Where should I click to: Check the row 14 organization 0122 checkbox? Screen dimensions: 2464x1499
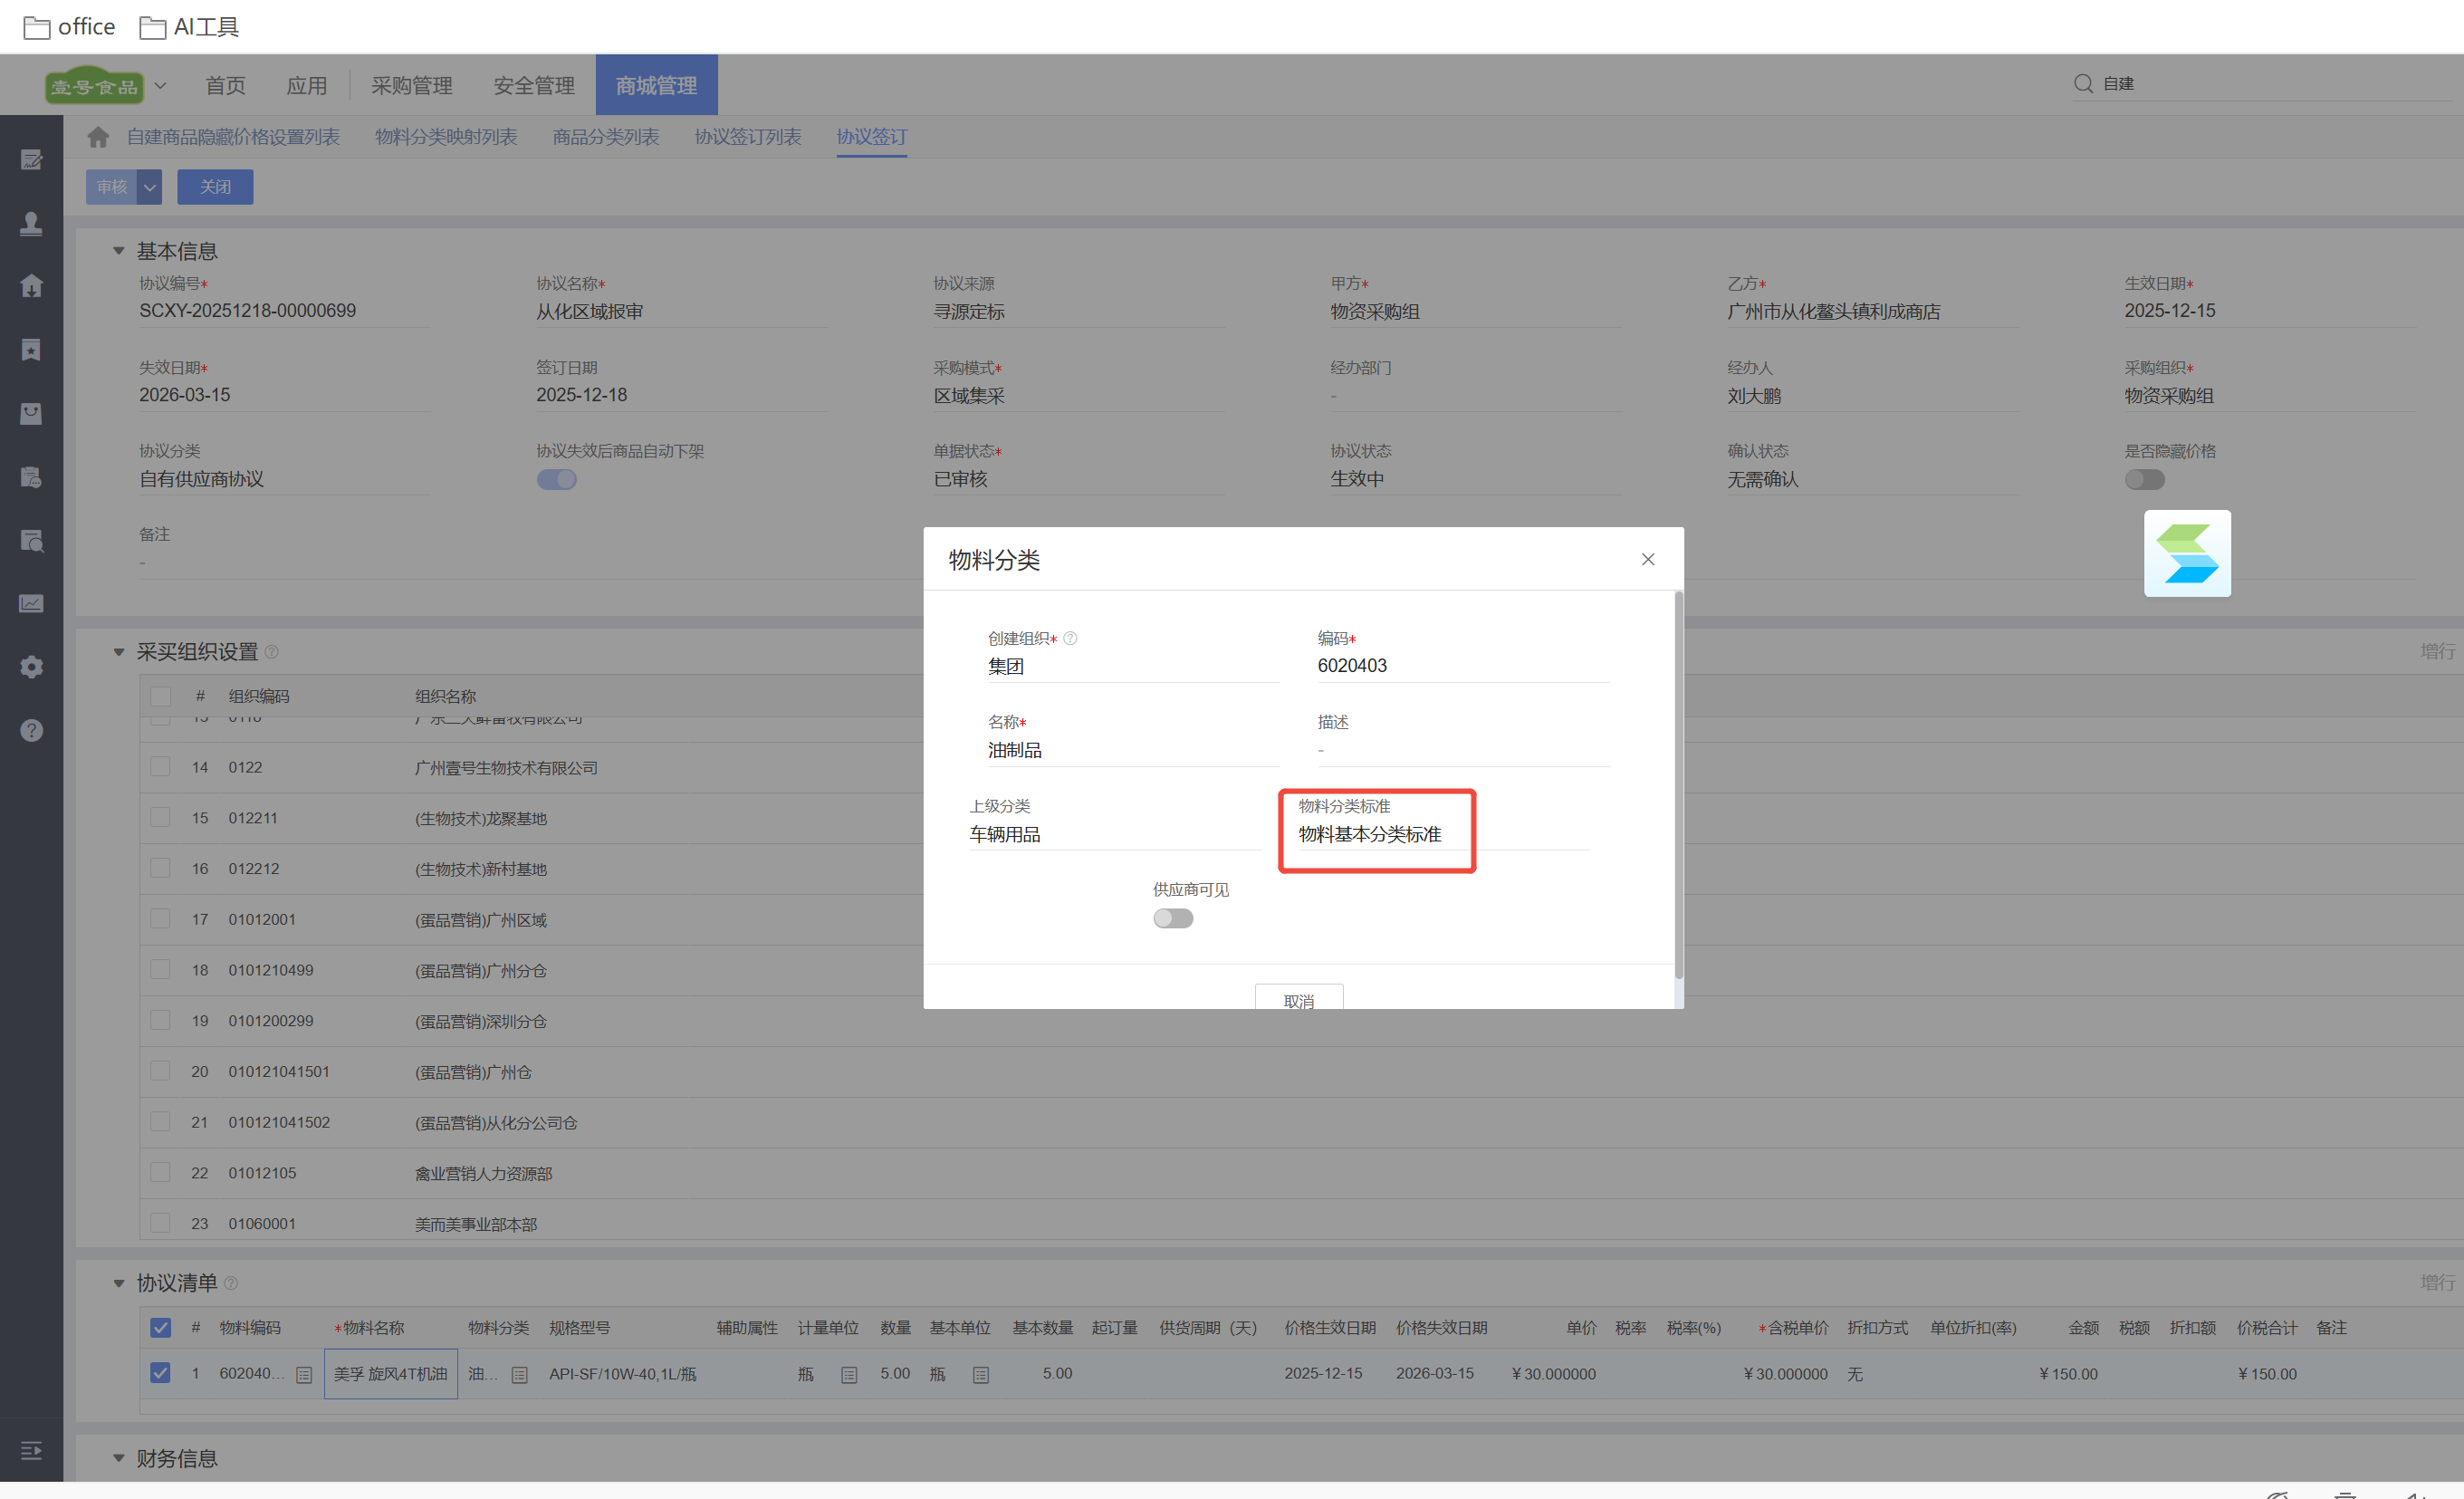[160, 767]
